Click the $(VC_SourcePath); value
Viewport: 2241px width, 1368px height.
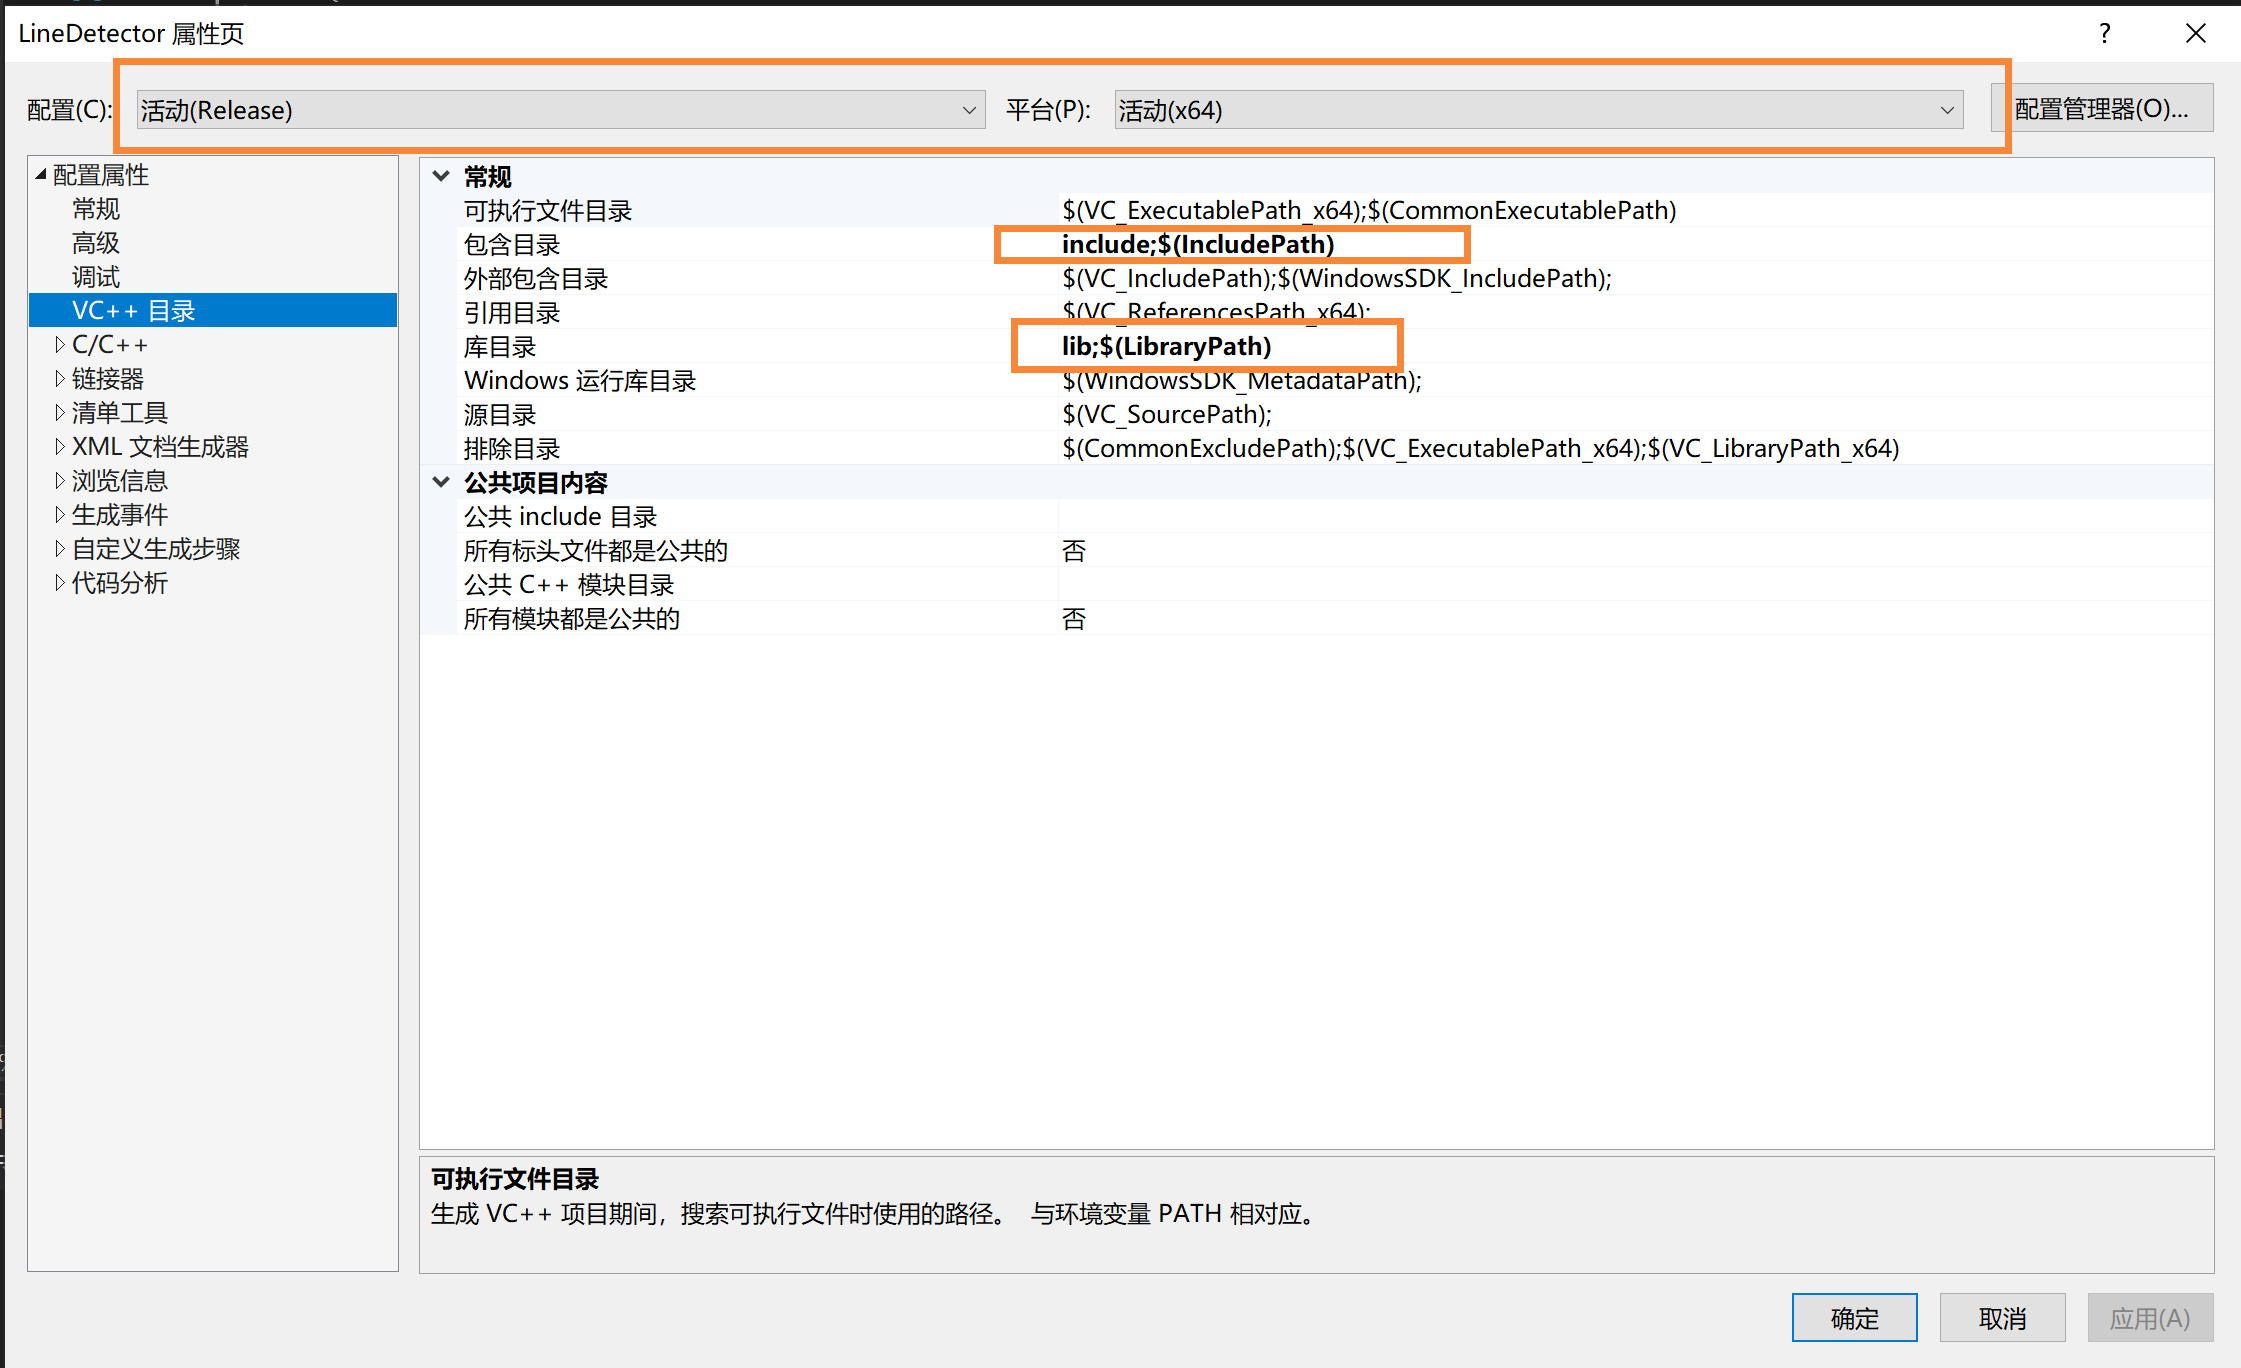[1167, 414]
